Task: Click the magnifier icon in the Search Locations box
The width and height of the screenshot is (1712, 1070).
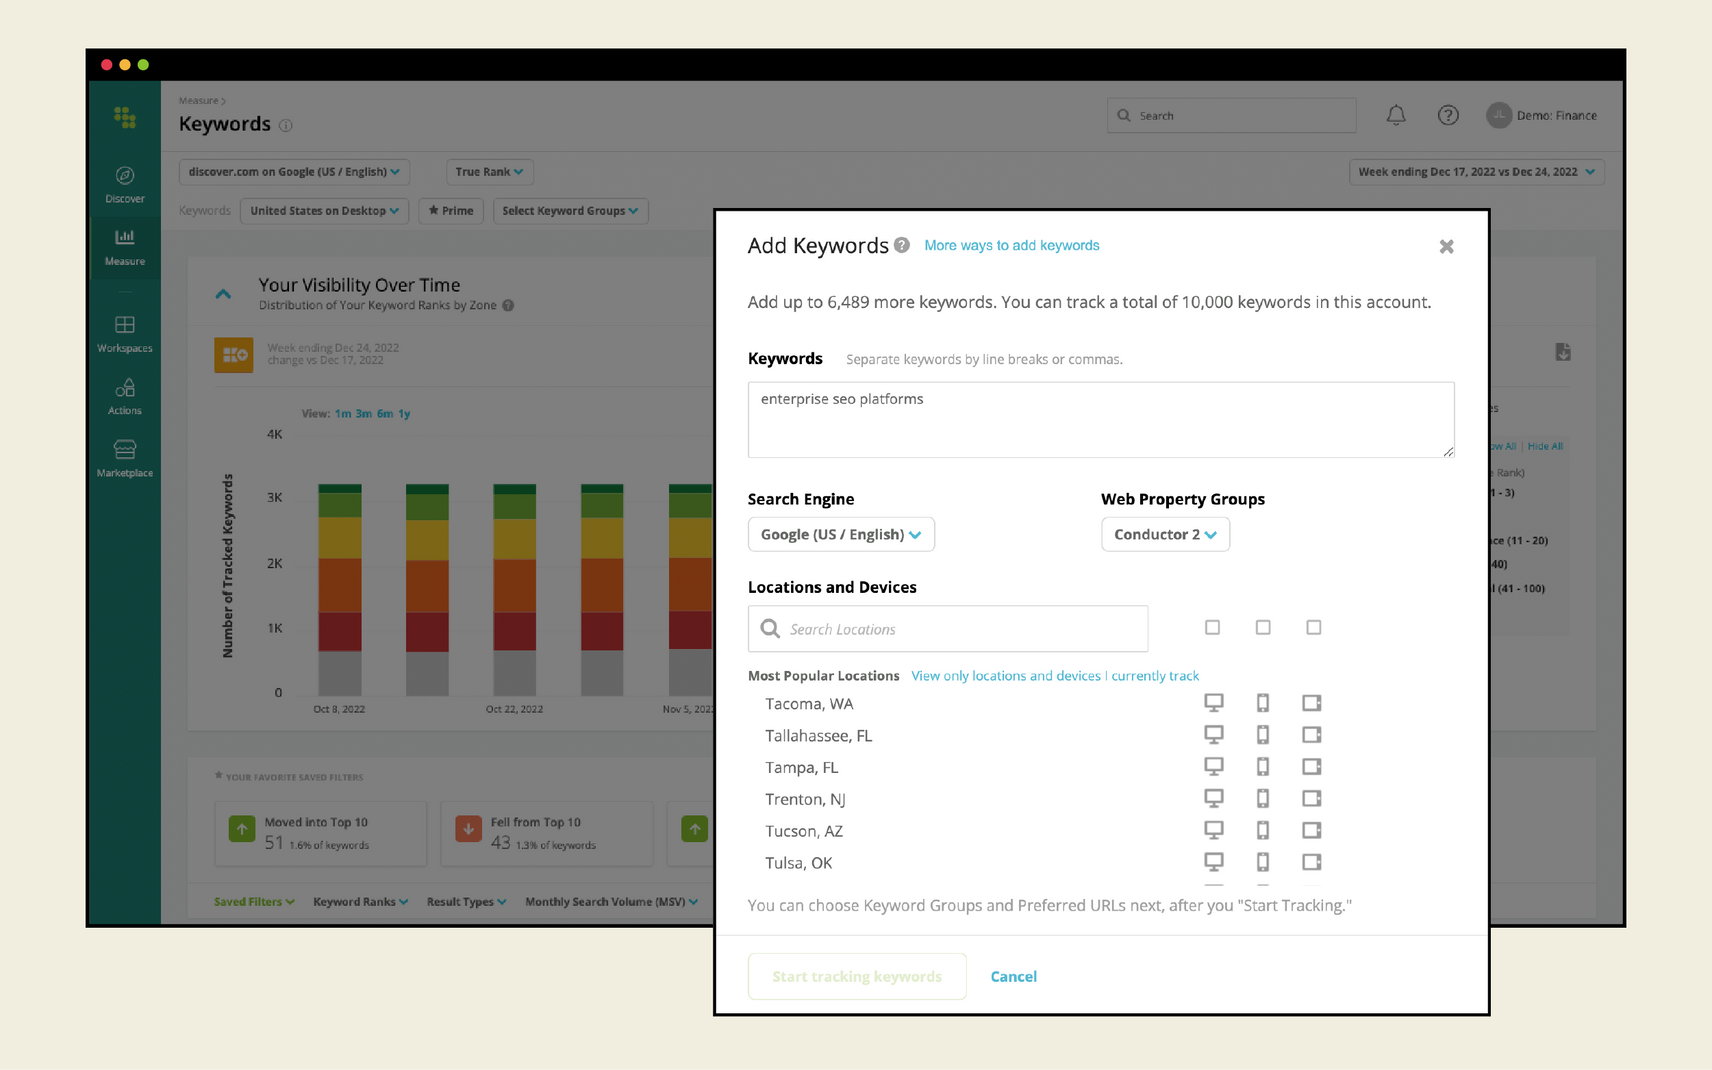Action: (770, 628)
